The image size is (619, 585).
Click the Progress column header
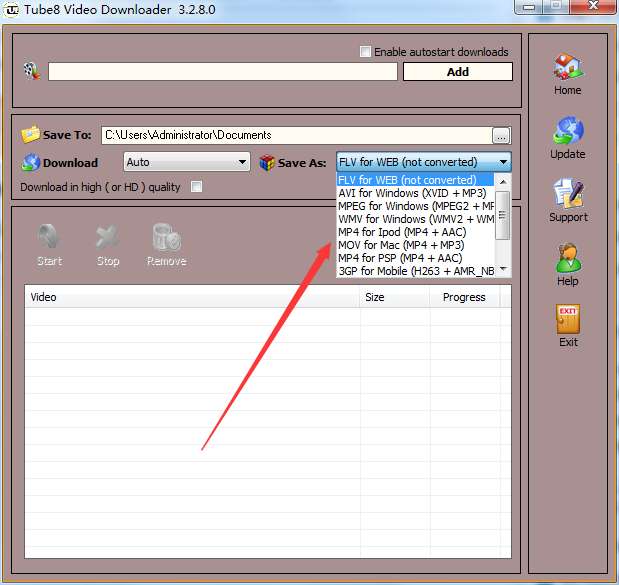[x=465, y=297]
